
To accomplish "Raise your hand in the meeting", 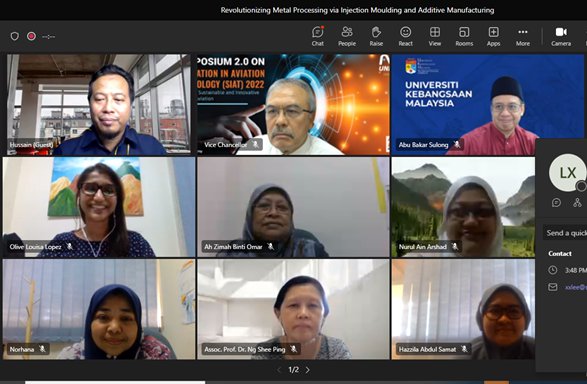I will click(x=376, y=36).
